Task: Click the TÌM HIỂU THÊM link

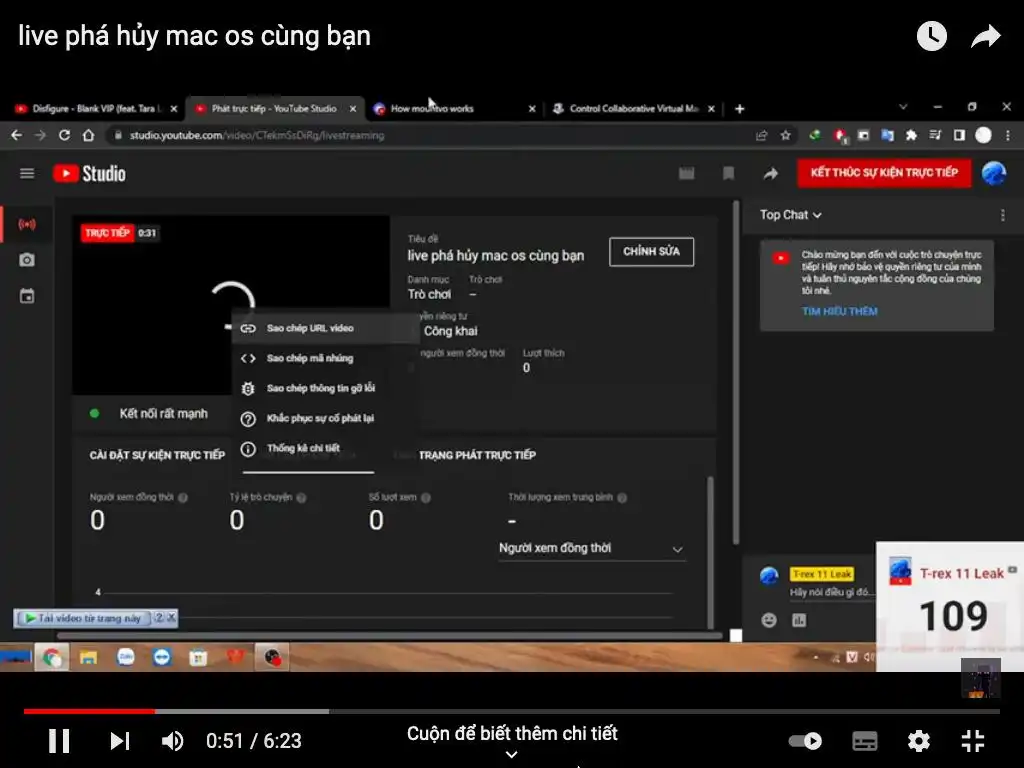Action: tap(839, 312)
